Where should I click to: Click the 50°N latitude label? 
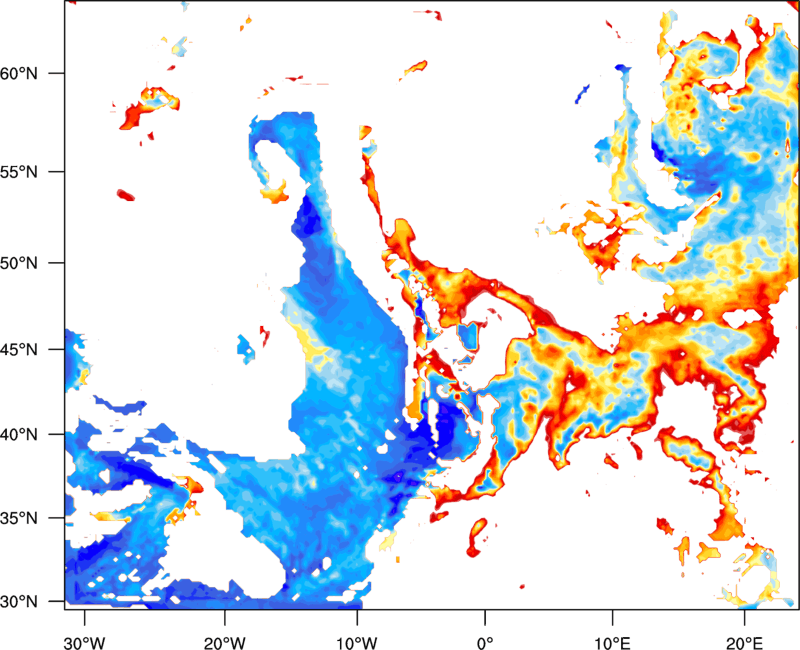19,263
